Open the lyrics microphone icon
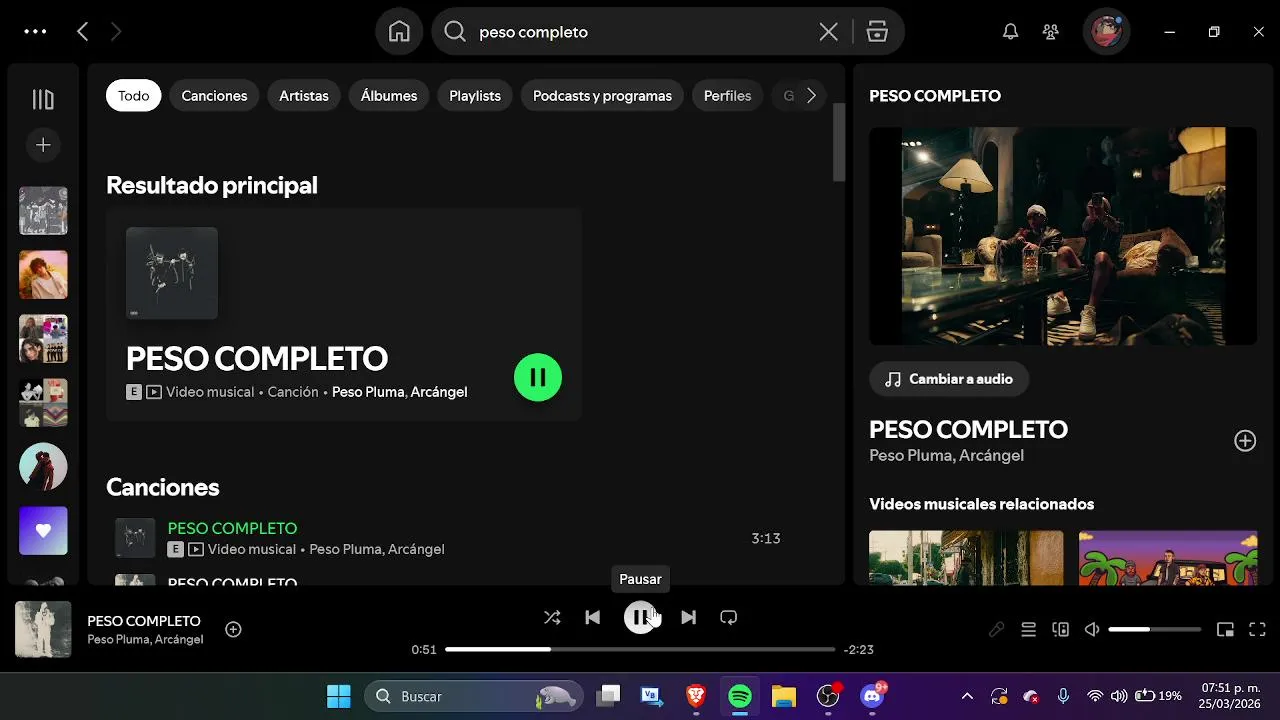Viewport: 1280px width, 720px height. pos(996,629)
